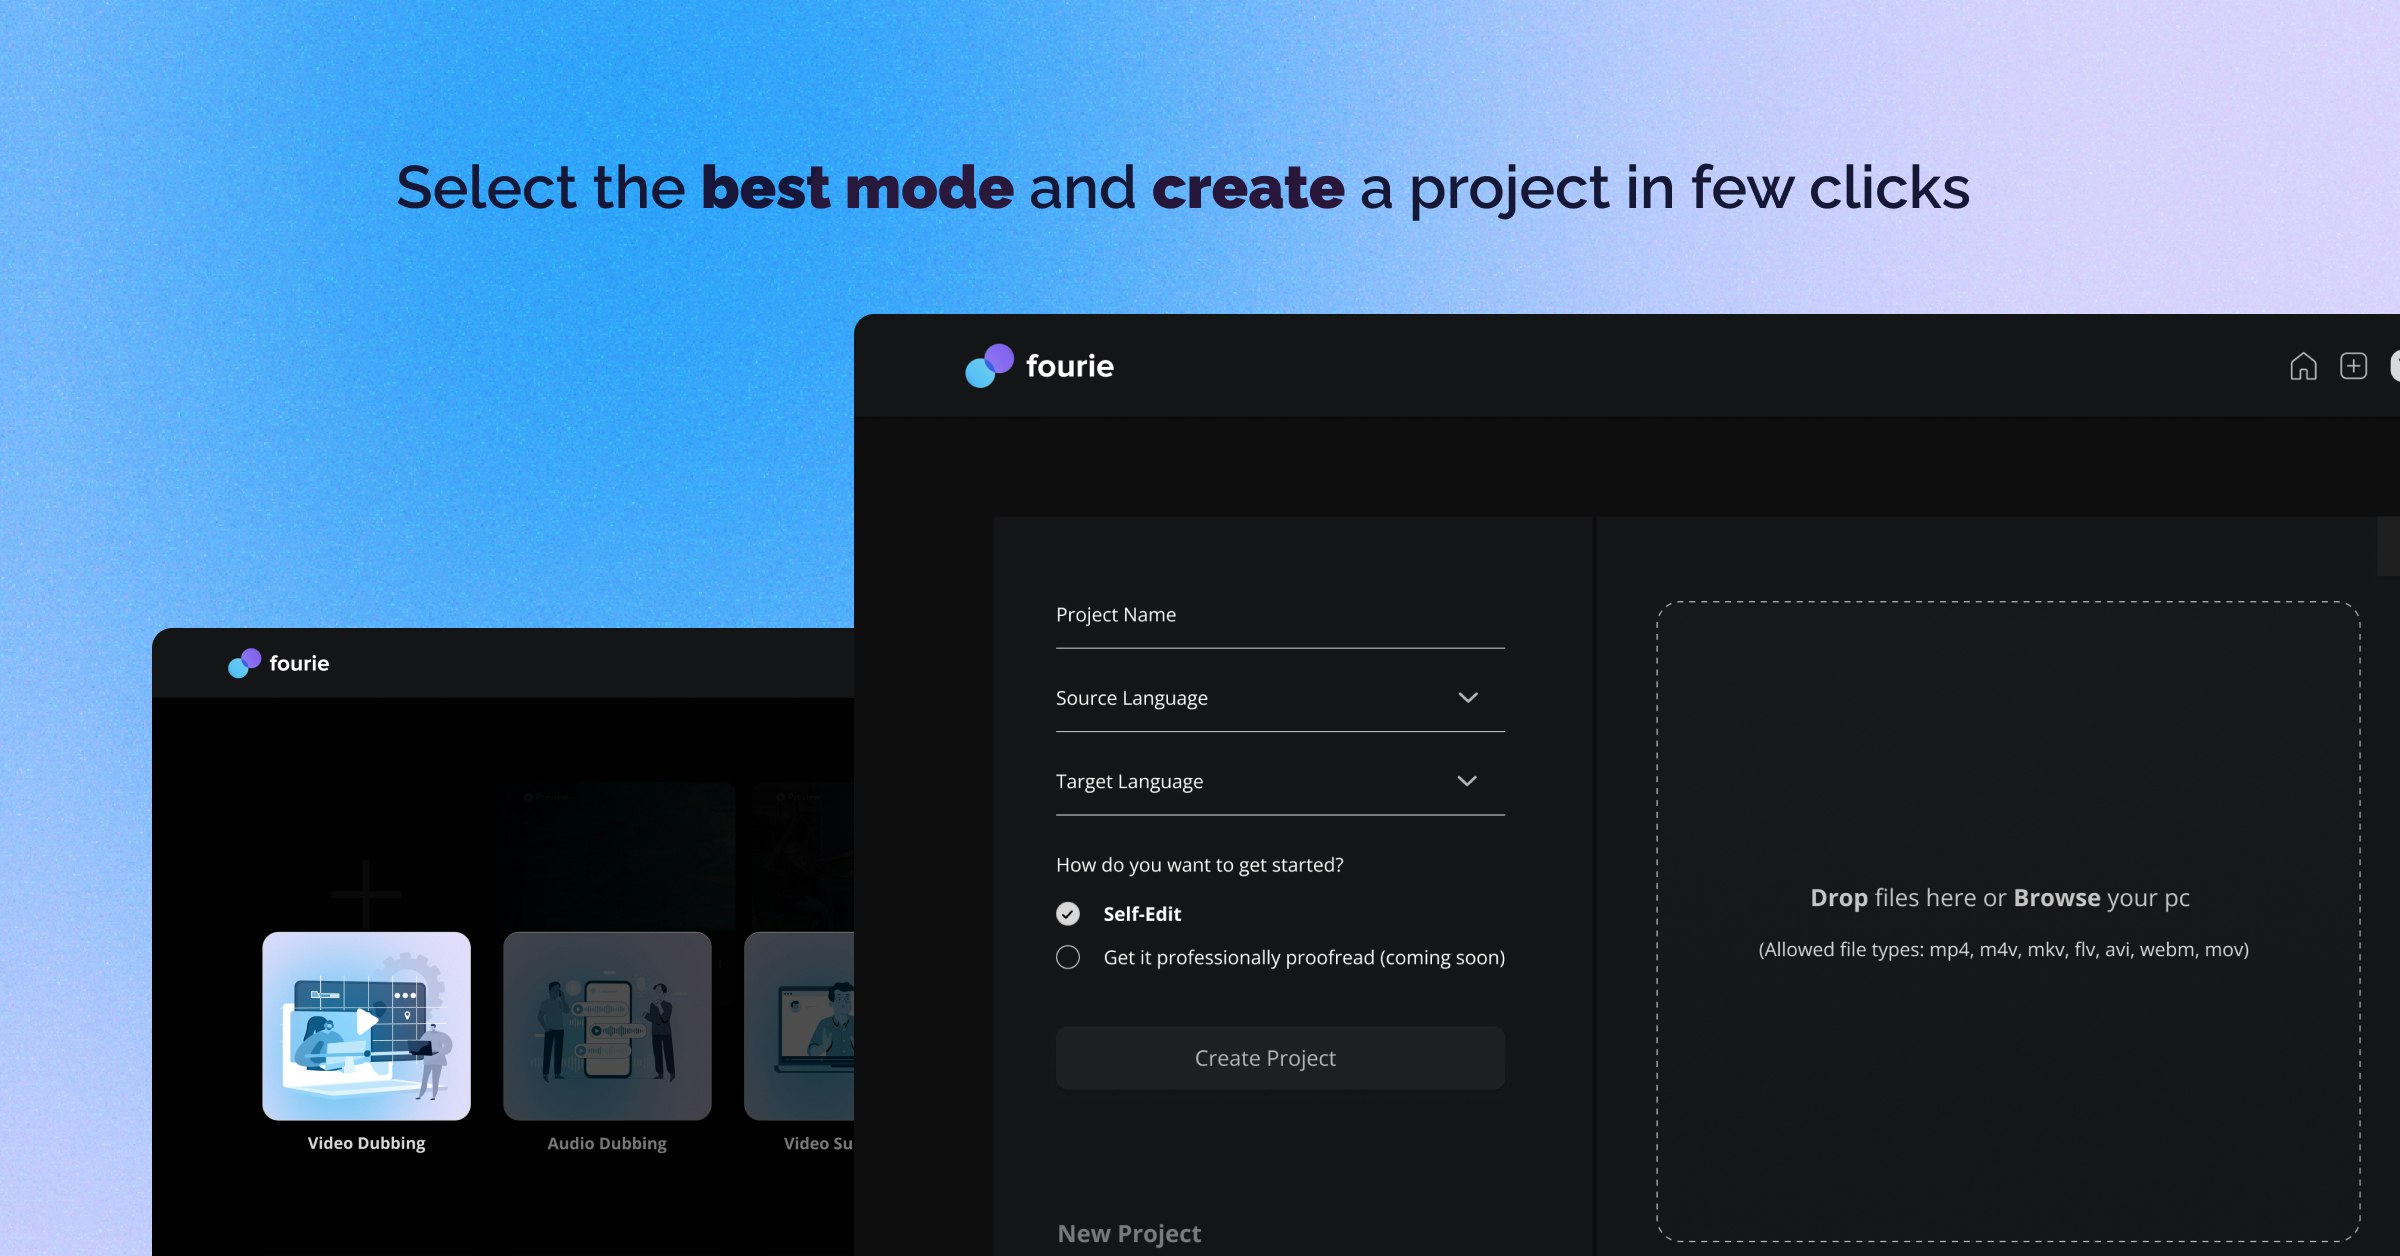Select the Audio Dubbing mode thumbnail
Image resolution: width=2400 pixels, height=1256 pixels.
click(x=607, y=1025)
